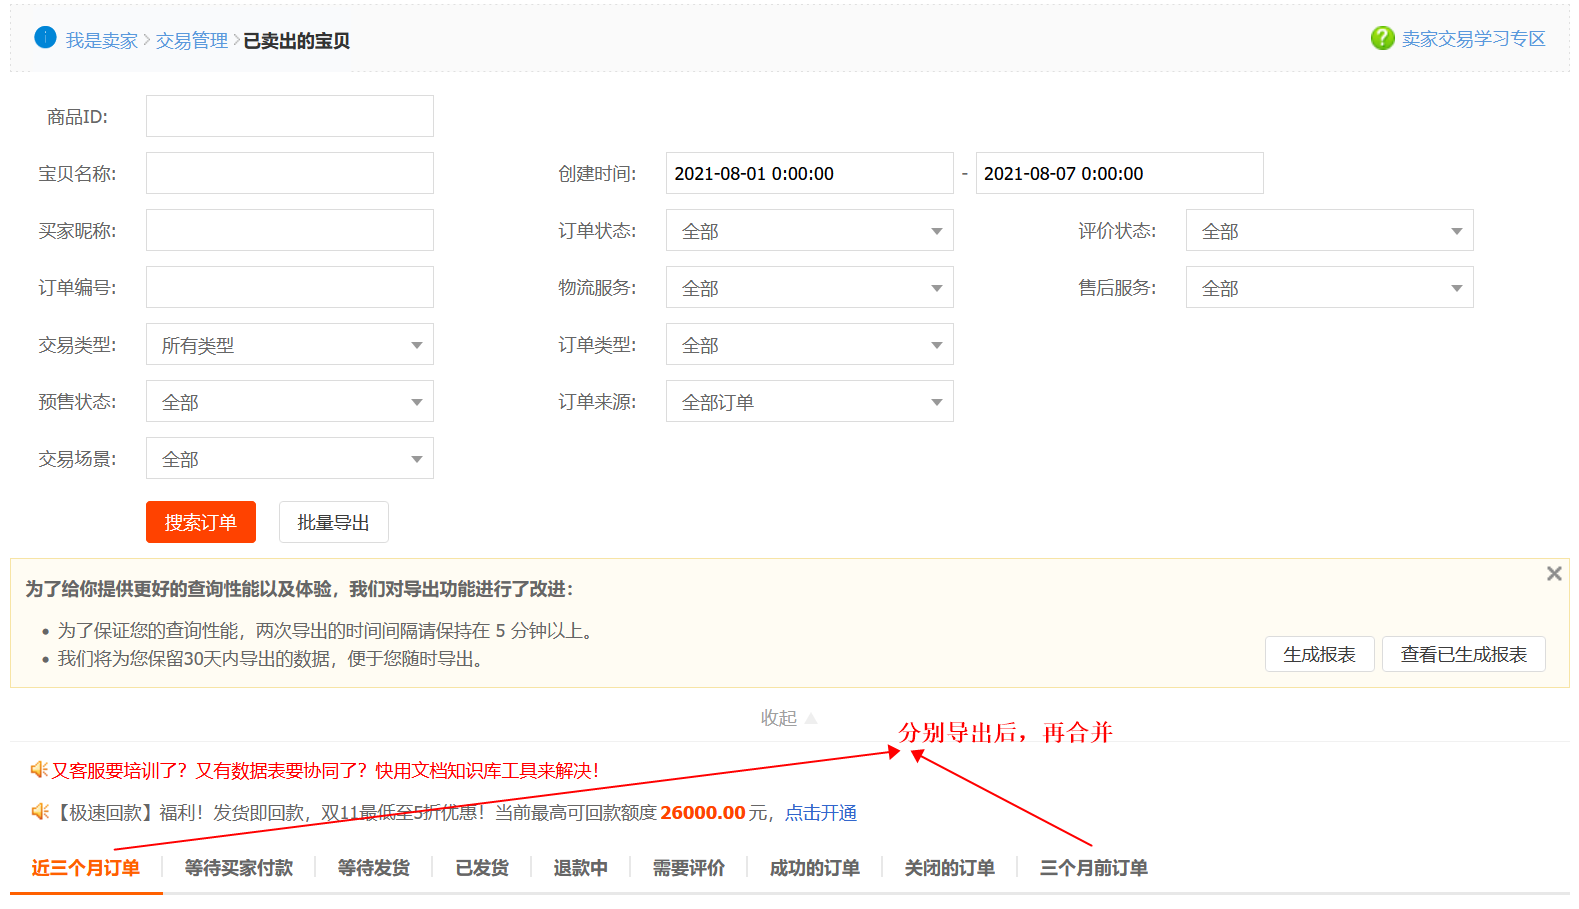Click the start date field 2021-08-01
The height and width of the screenshot is (909, 1579).
808,173
